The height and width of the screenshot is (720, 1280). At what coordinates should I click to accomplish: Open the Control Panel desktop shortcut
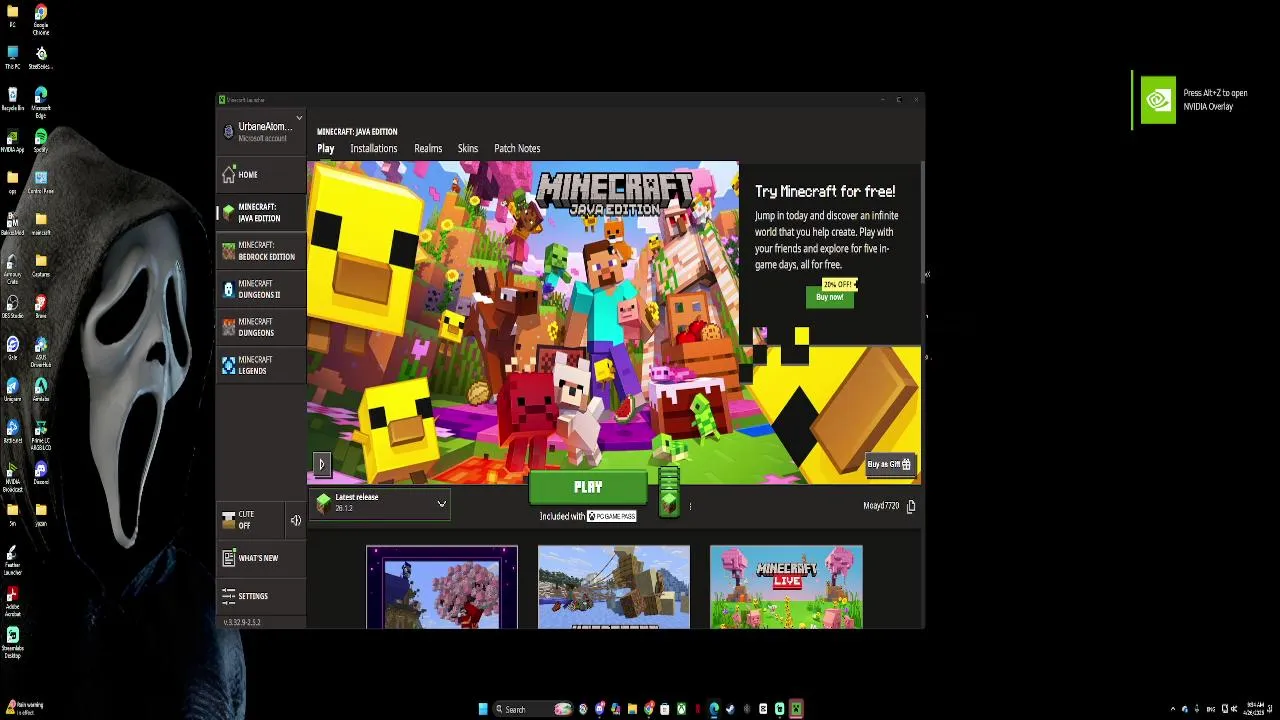[x=41, y=182]
